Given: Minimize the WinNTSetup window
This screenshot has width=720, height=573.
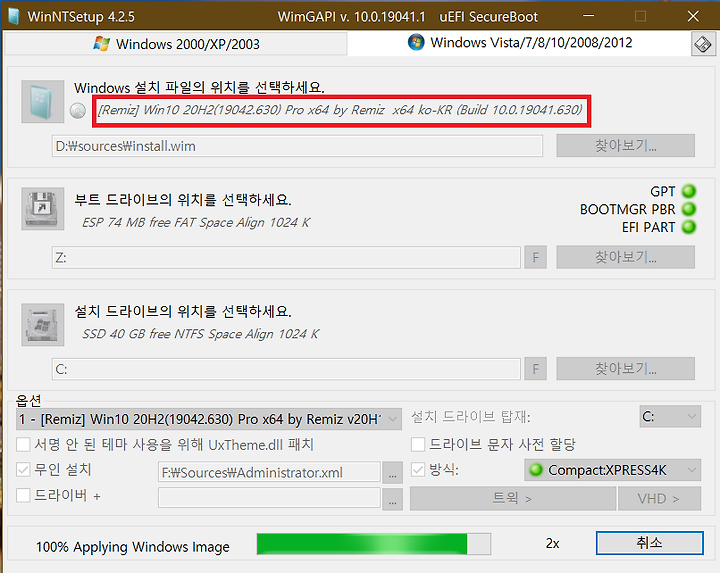Looking at the screenshot, I should [x=588, y=16].
